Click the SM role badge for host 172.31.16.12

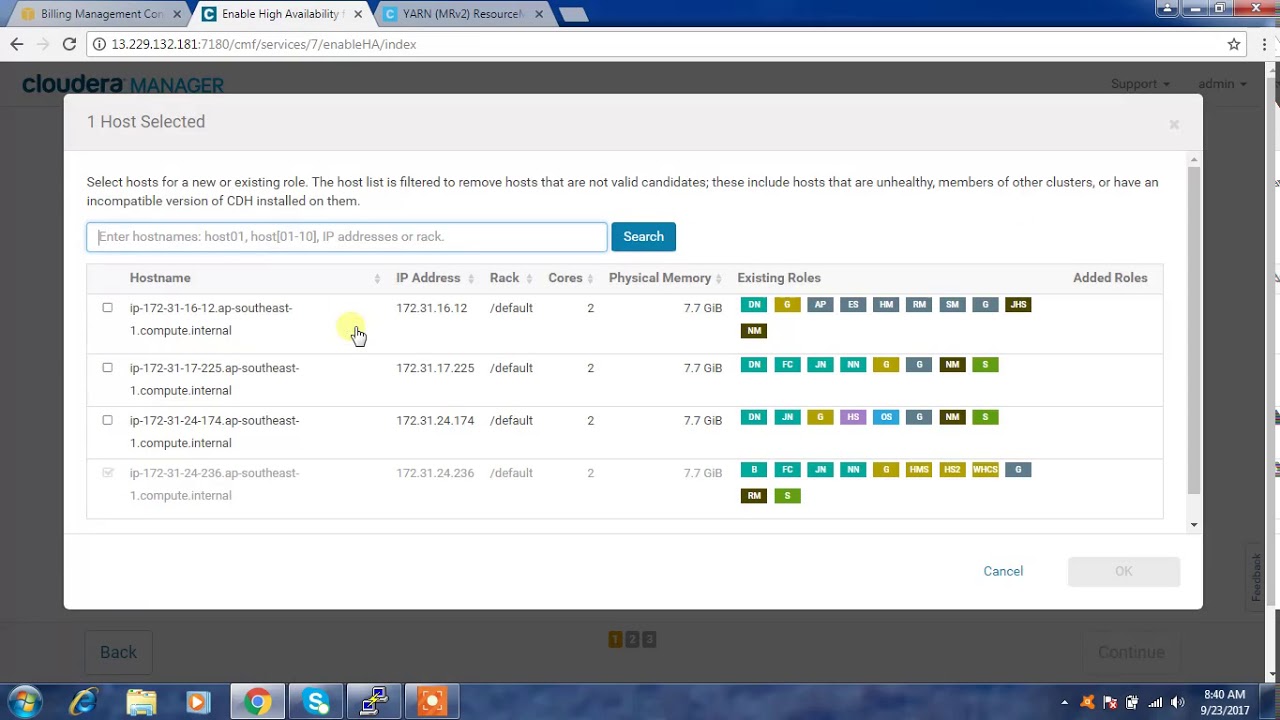[x=952, y=305]
